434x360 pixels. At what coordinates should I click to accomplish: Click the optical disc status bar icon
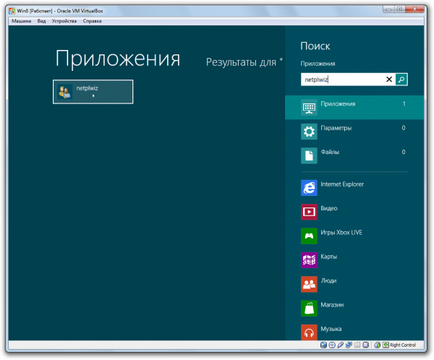332,345
